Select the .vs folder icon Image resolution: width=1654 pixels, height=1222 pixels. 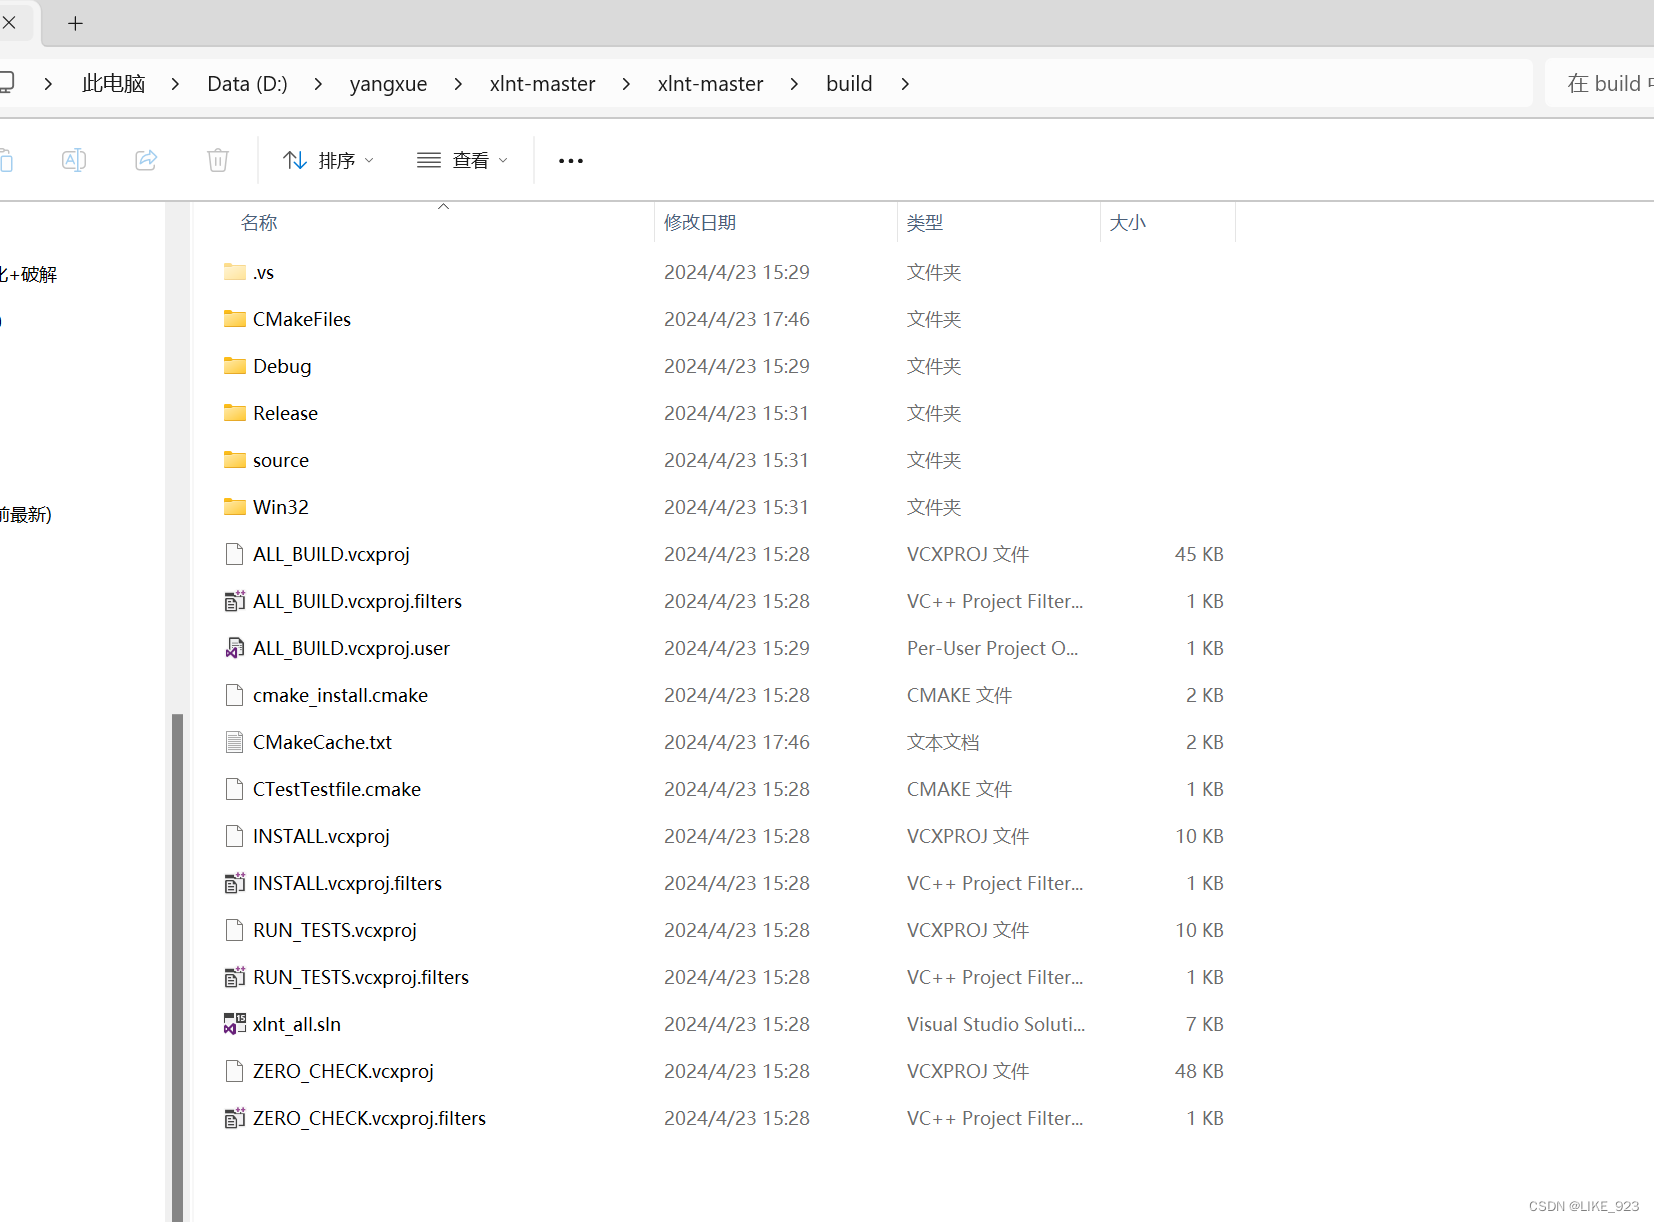[235, 272]
